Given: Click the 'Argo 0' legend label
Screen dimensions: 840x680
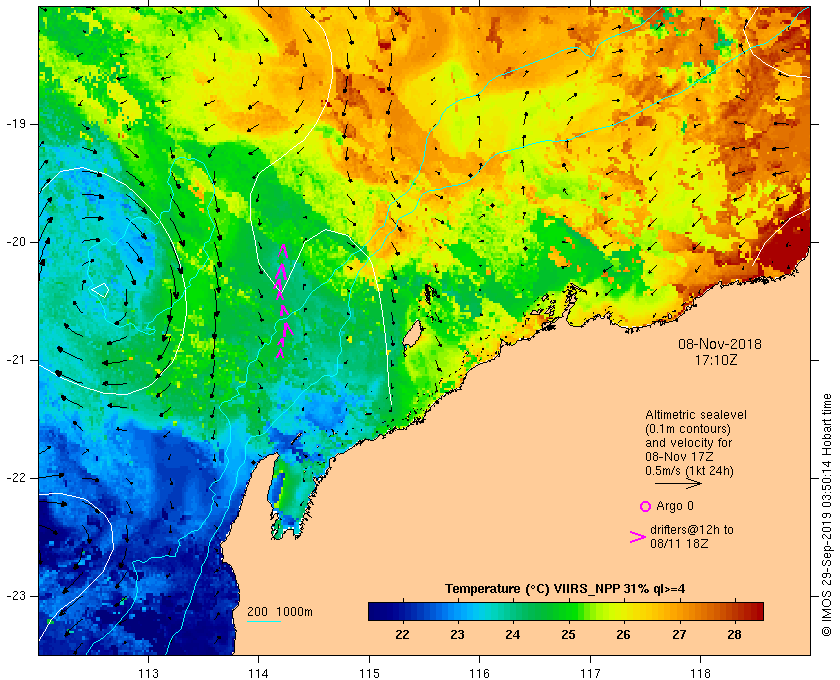Looking at the screenshot, I should 674,506.
